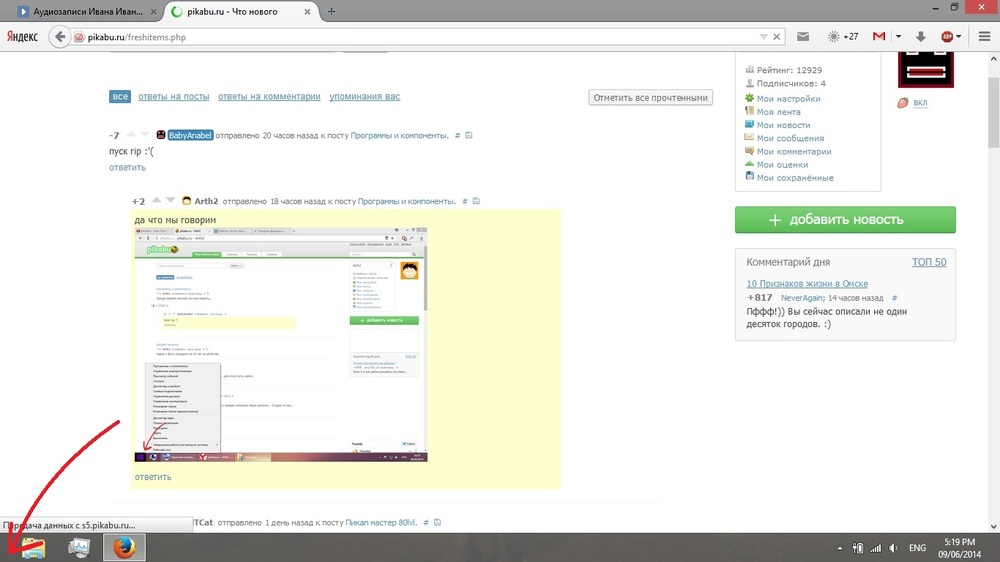The width and height of the screenshot is (1000, 562).
Task: Launch Firefox from the taskbar
Action: click(124, 547)
